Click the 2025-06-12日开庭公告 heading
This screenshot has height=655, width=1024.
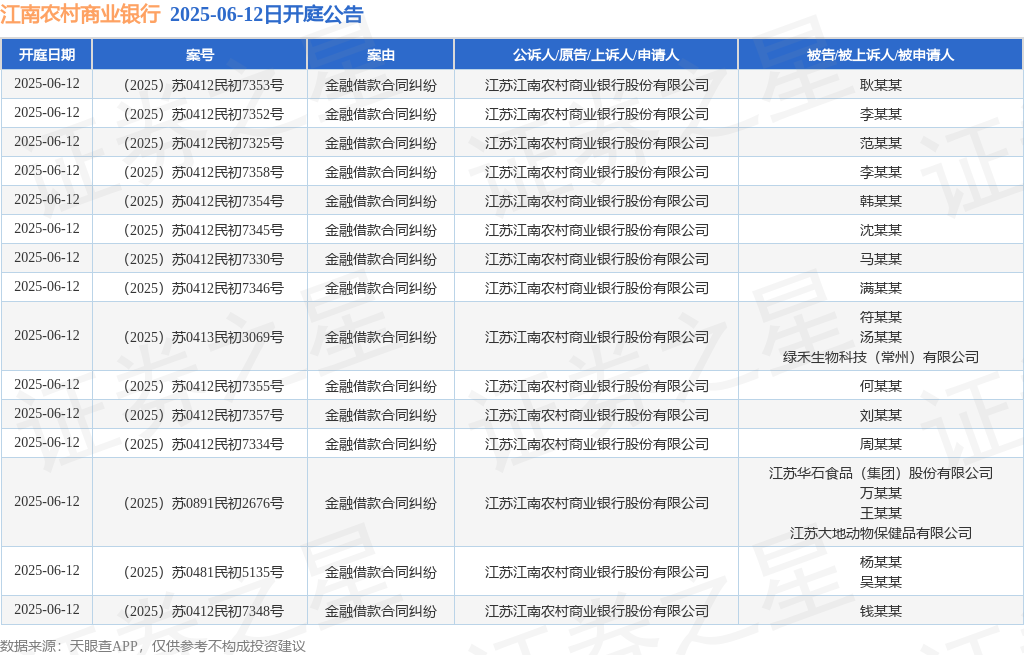pos(266,15)
